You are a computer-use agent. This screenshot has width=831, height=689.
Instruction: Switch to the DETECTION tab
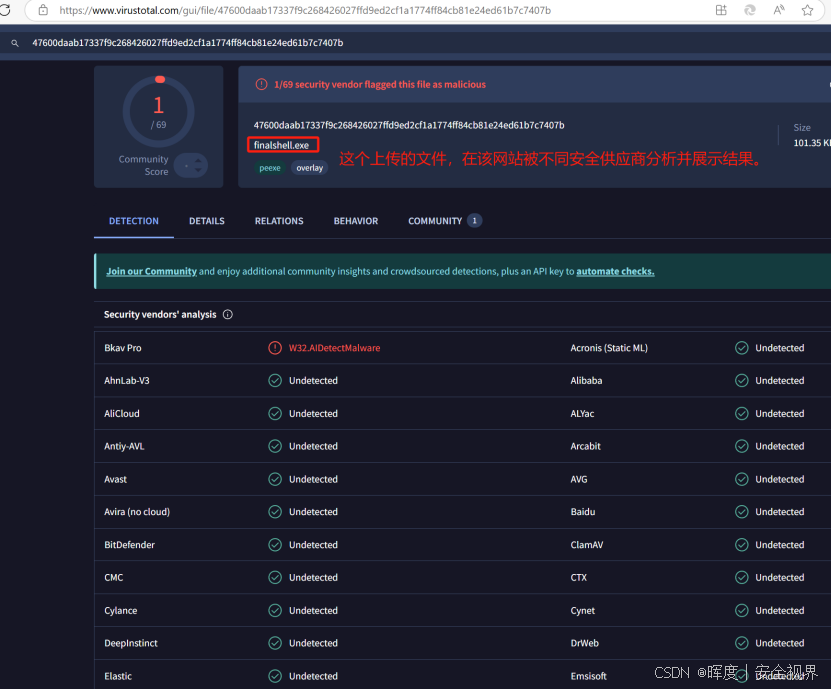pos(134,221)
